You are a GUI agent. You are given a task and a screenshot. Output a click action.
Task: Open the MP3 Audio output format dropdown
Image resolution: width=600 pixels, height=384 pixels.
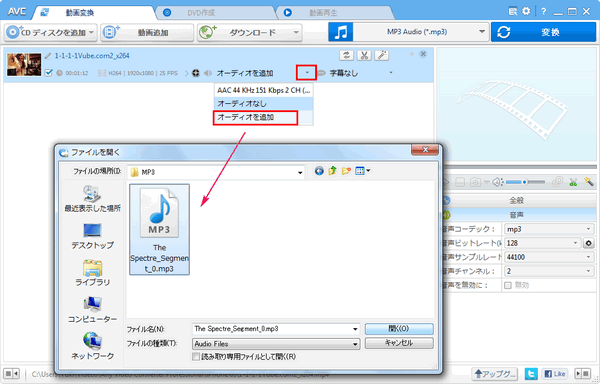pyautogui.click(x=421, y=32)
